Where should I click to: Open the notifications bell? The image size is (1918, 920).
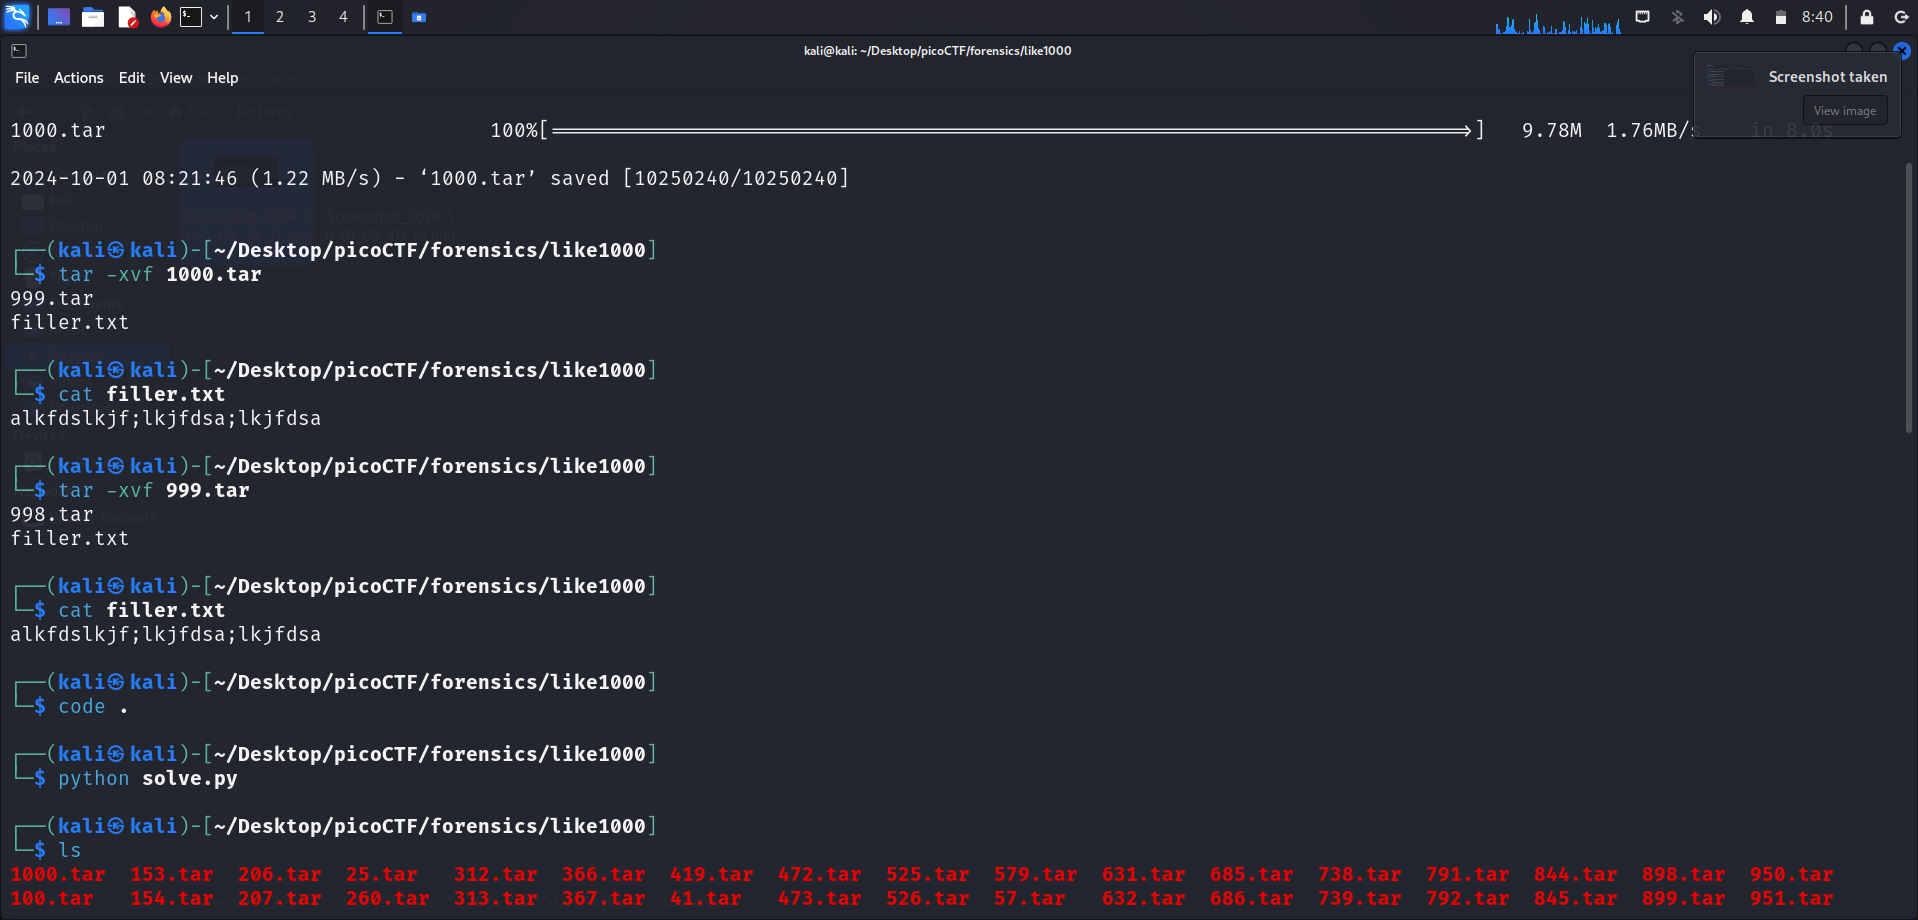tap(1746, 17)
